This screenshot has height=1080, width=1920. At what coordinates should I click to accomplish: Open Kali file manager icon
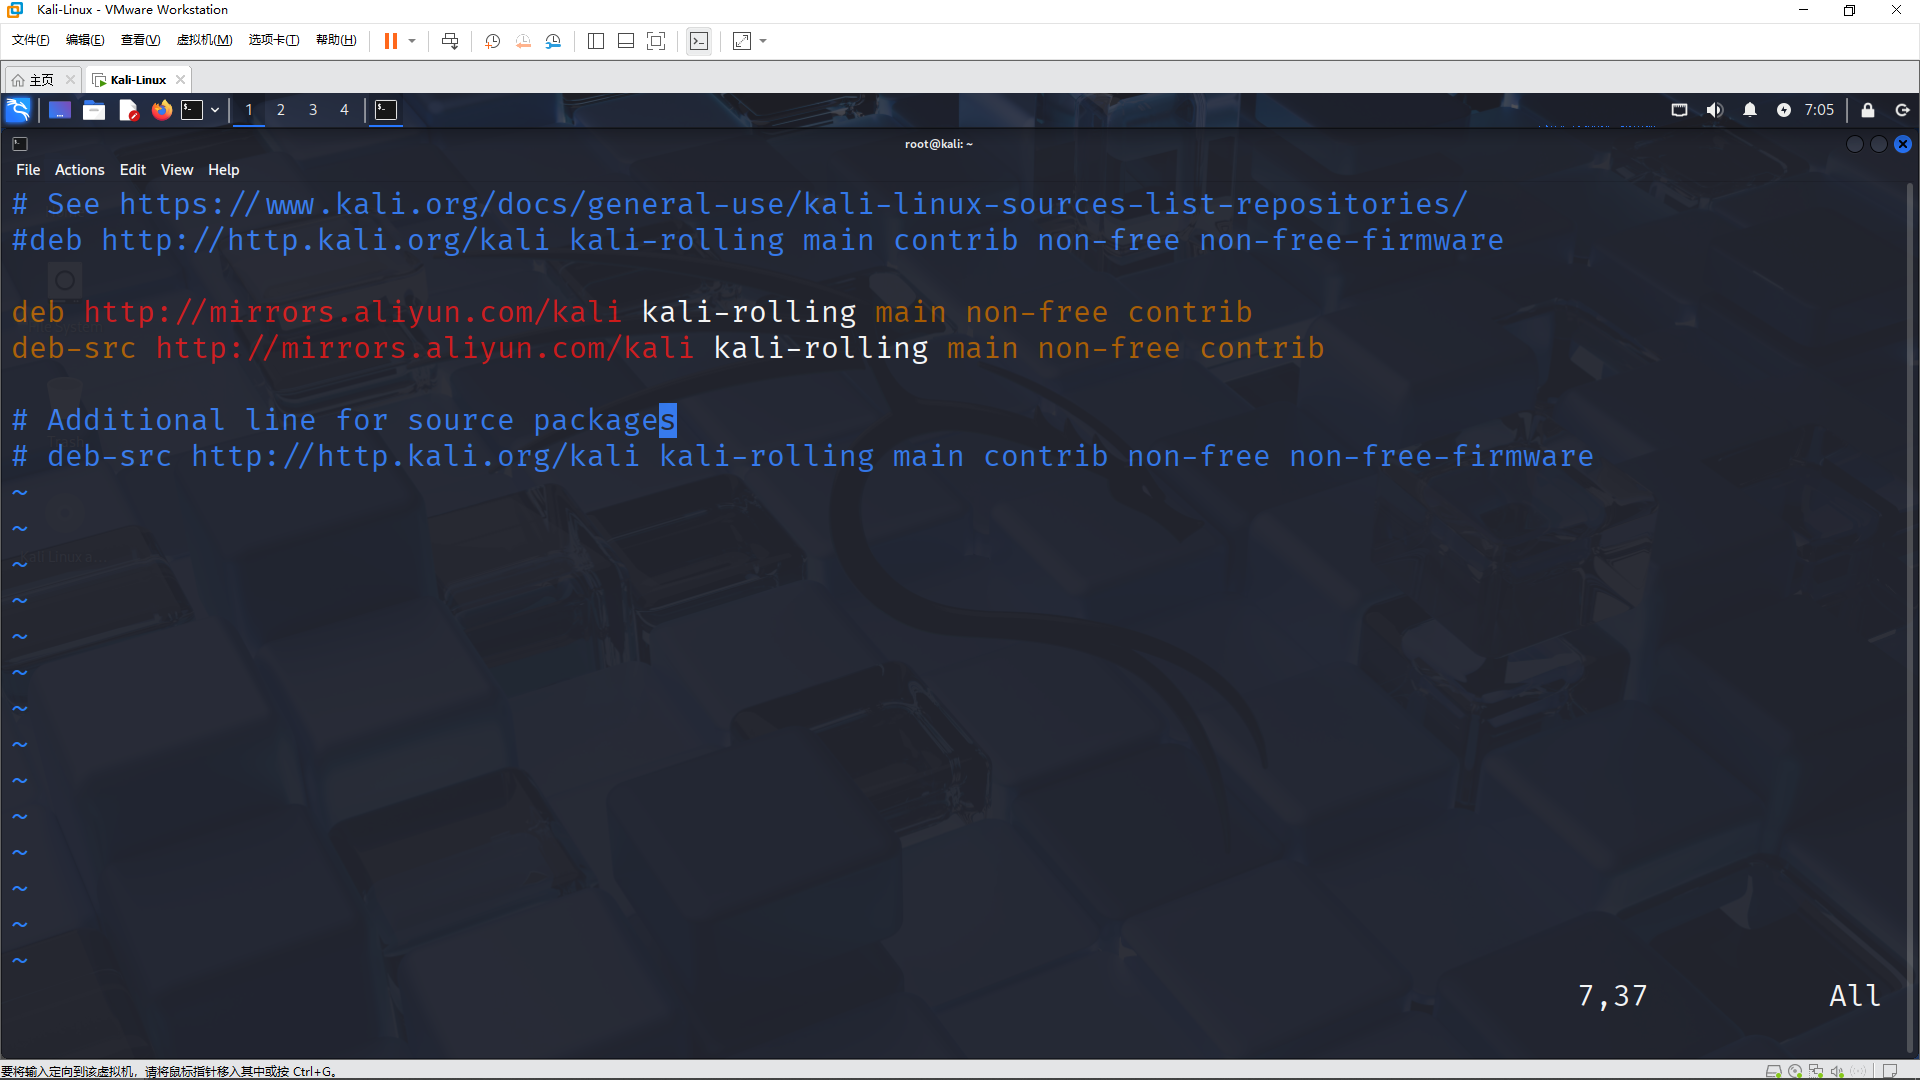(x=94, y=110)
